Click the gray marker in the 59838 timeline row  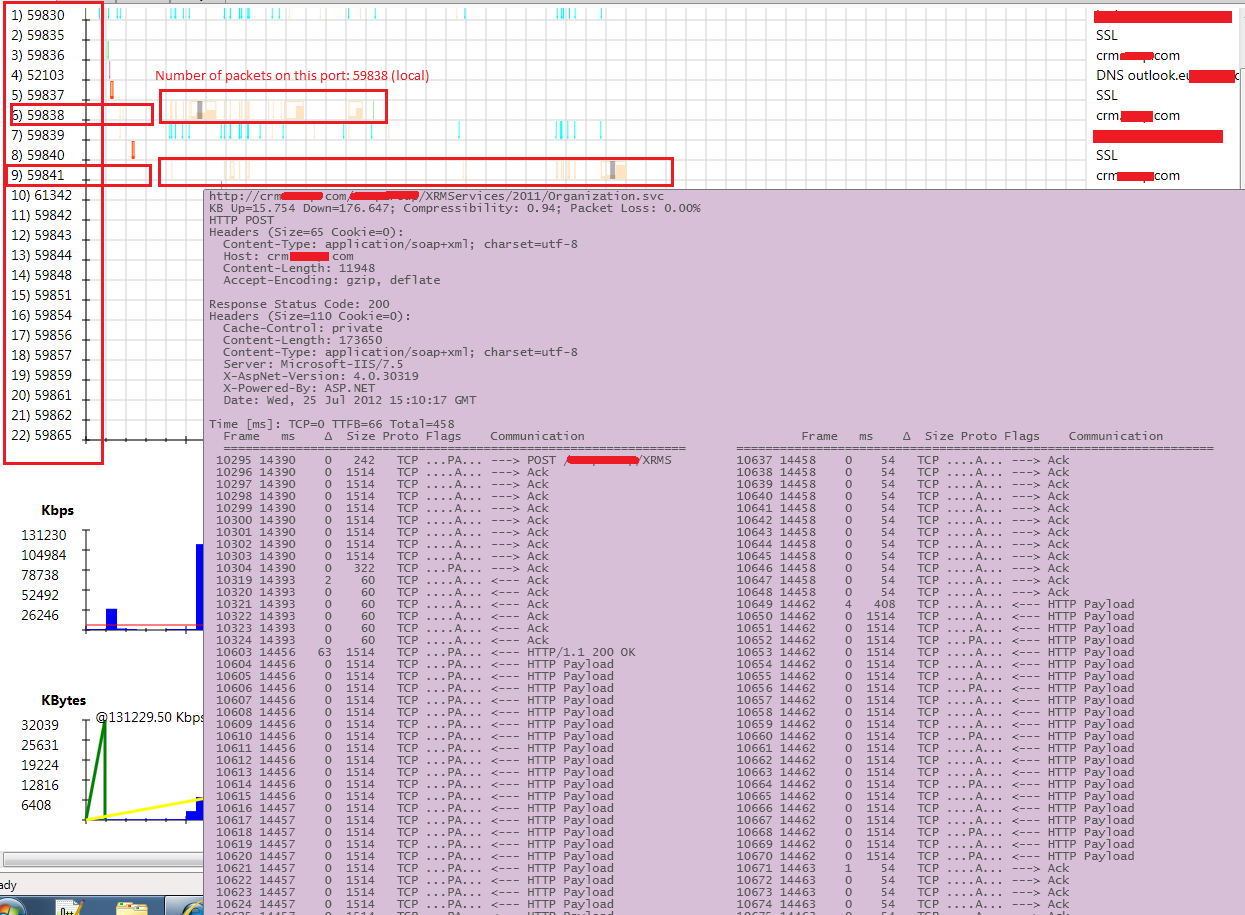[199, 109]
